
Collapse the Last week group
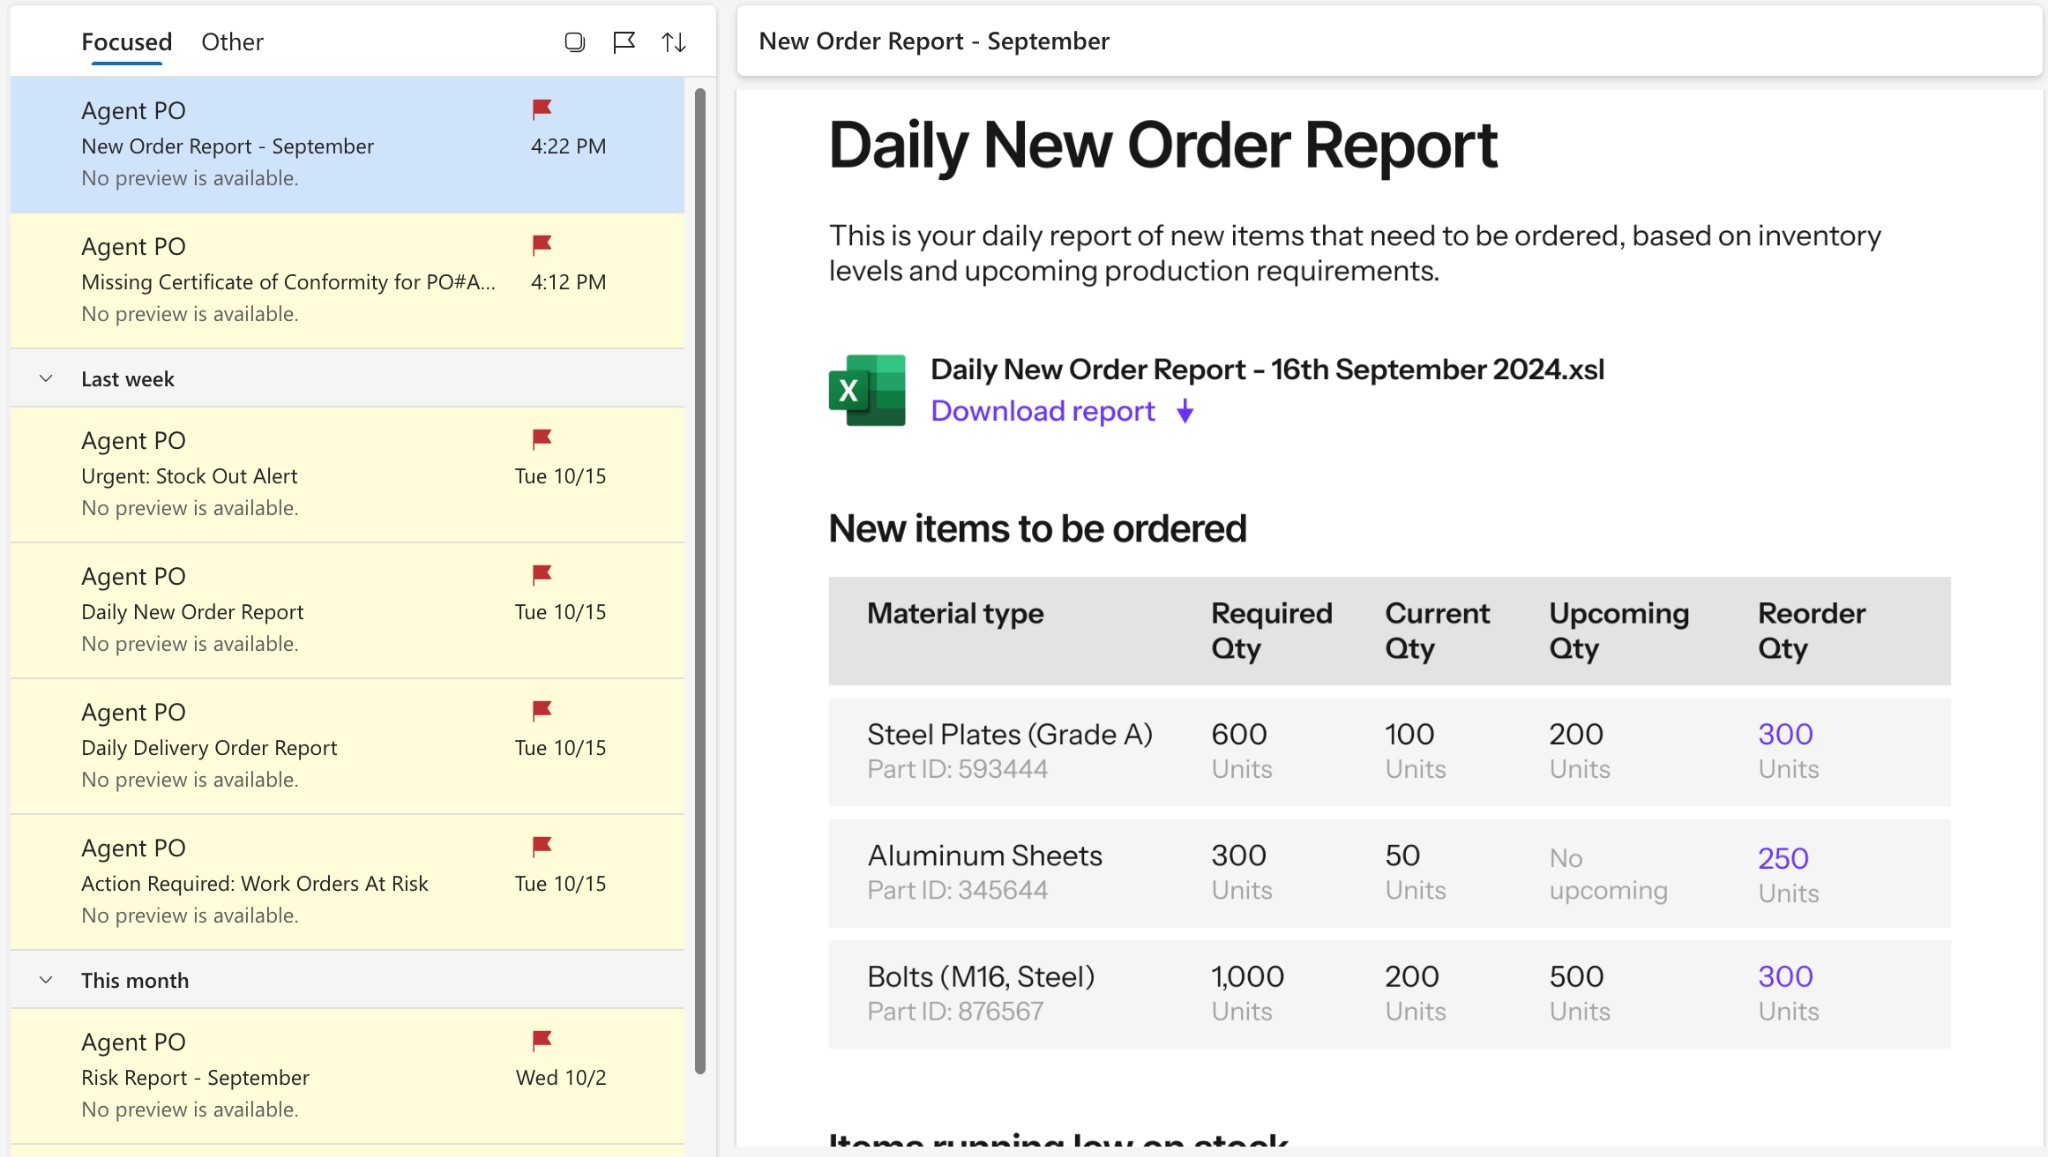46,379
